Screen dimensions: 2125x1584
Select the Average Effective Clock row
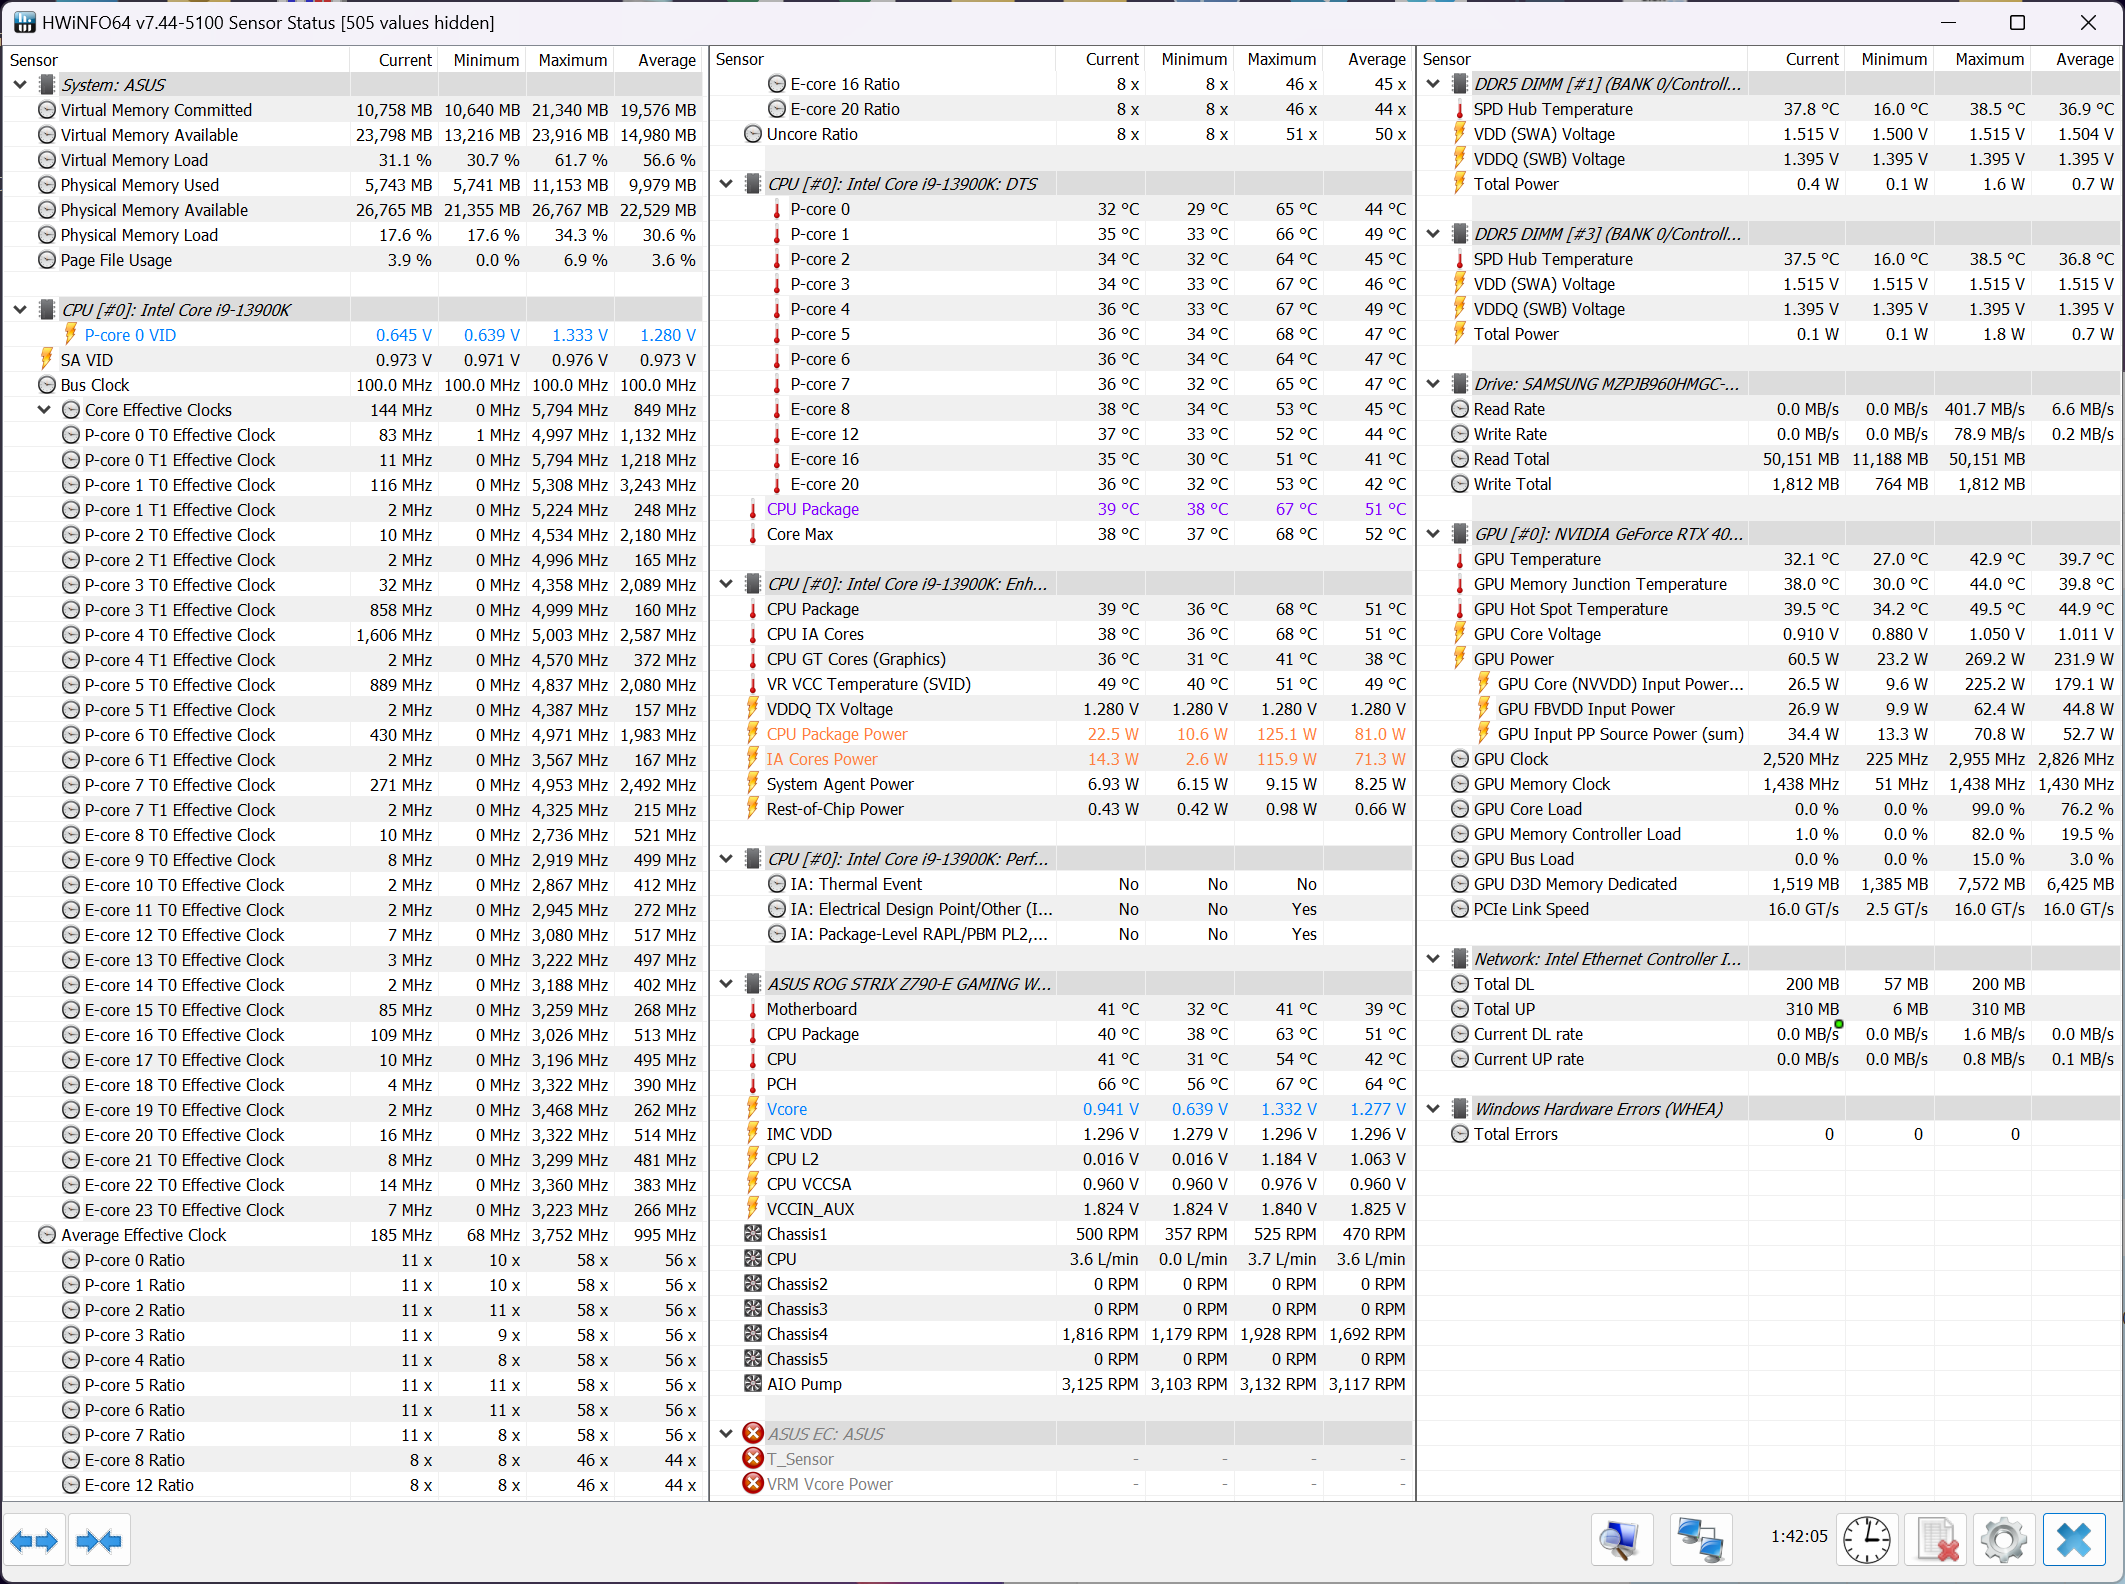click(354, 1235)
